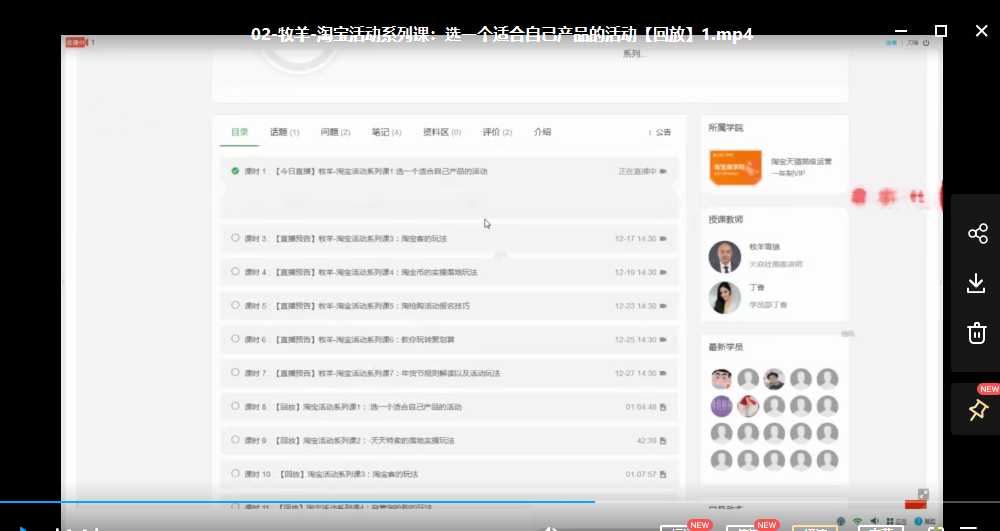Select the radio circle for lesson 6
Image resolution: width=1000 pixels, height=531 pixels.
(235, 339)
